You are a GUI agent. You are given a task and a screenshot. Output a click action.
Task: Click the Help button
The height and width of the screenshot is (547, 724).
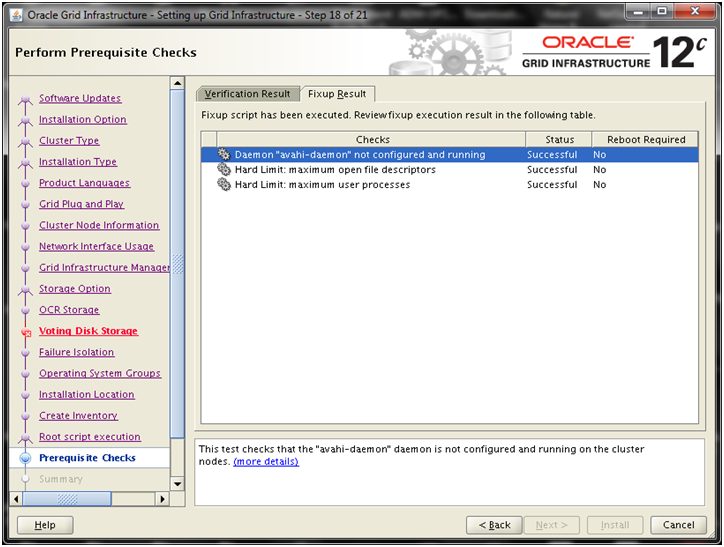click(45, 525)
